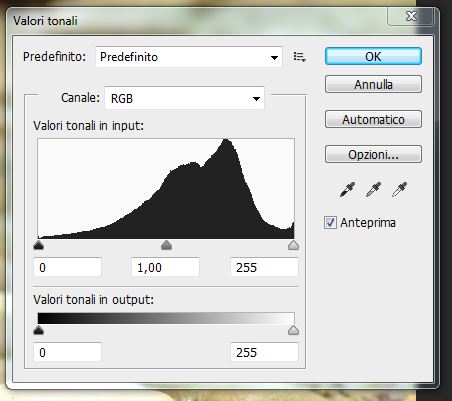This screenshot has height=401, width=452.
Task: Click the output white slider handle
Action: pos(293,330)
